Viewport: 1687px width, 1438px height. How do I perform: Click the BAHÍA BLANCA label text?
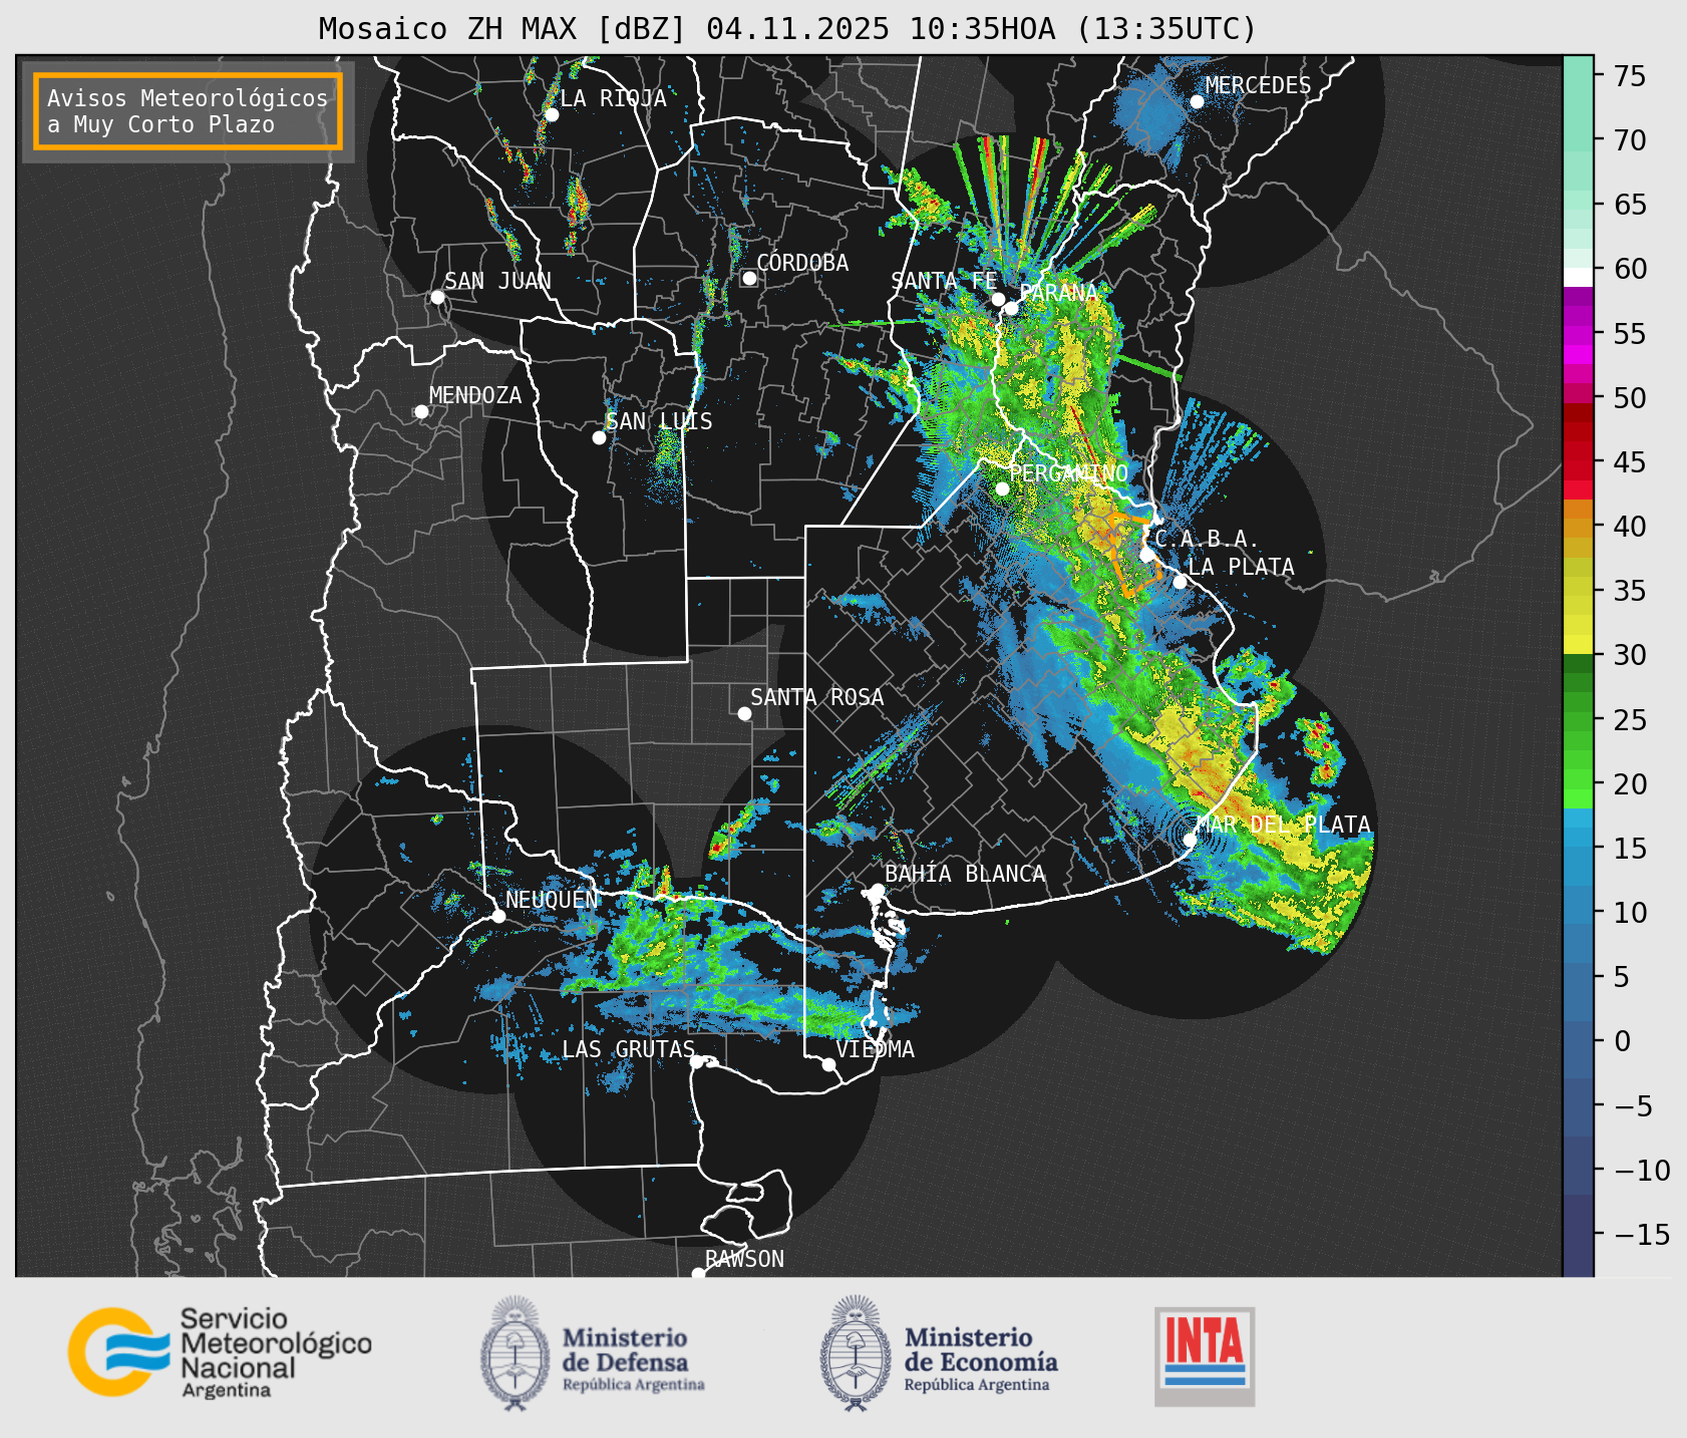click(965, 874)
